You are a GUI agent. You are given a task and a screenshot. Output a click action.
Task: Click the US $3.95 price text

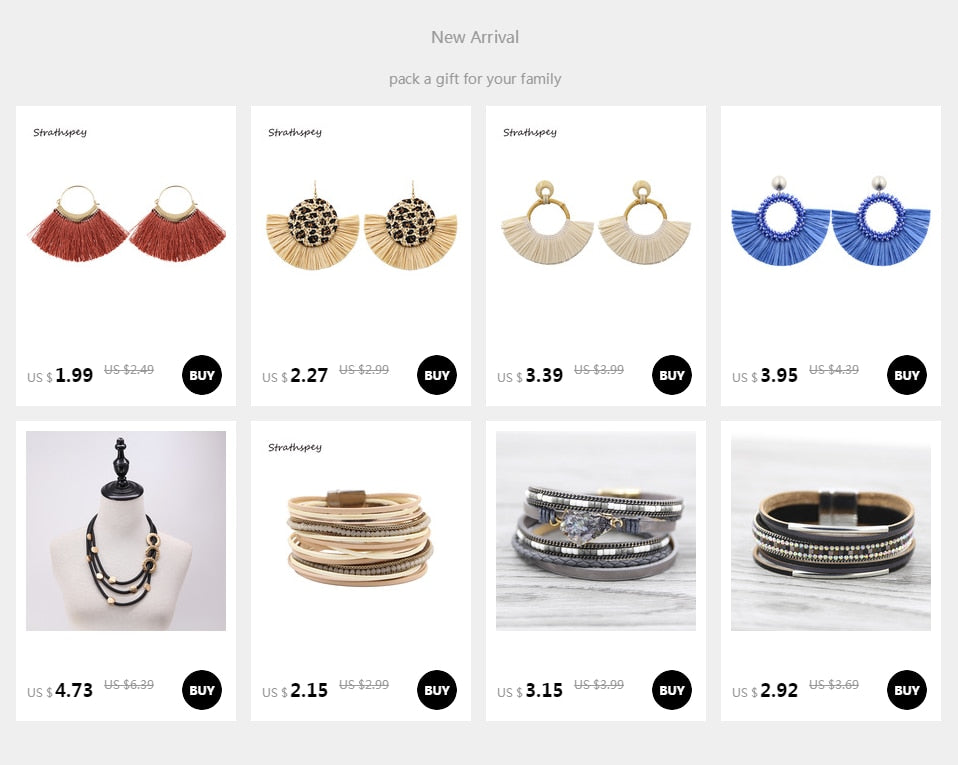(765, 375)
